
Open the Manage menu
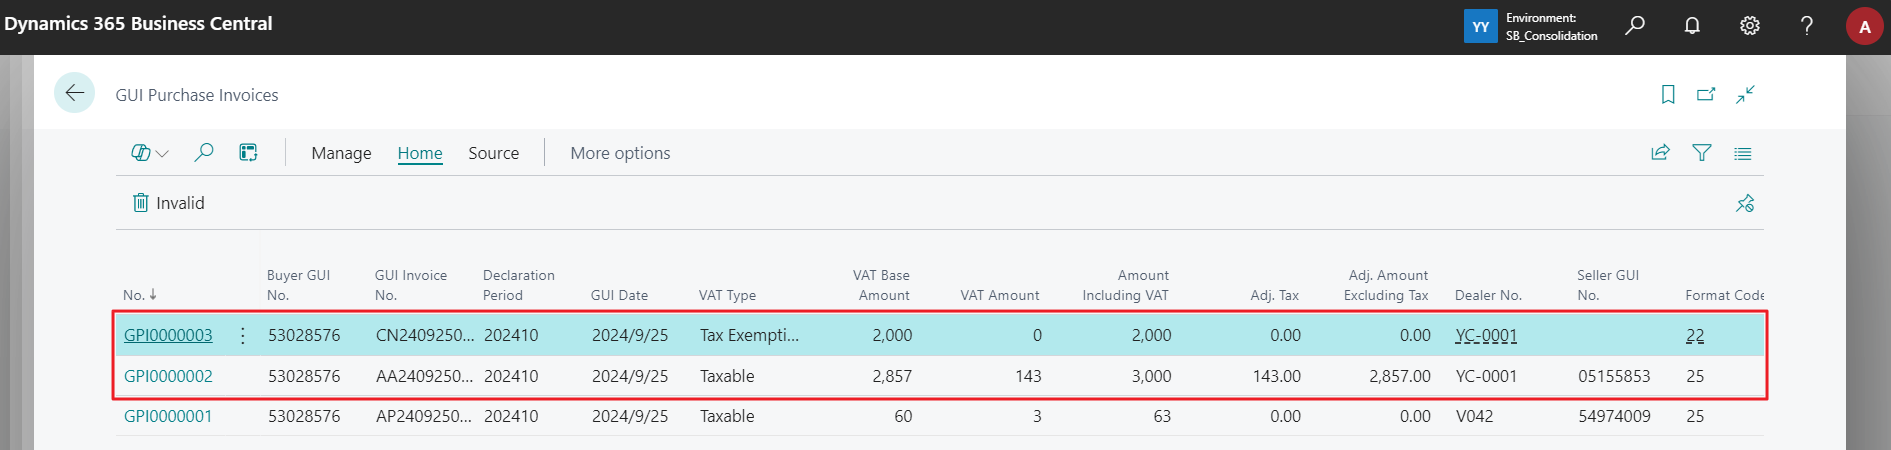point(341,153)
